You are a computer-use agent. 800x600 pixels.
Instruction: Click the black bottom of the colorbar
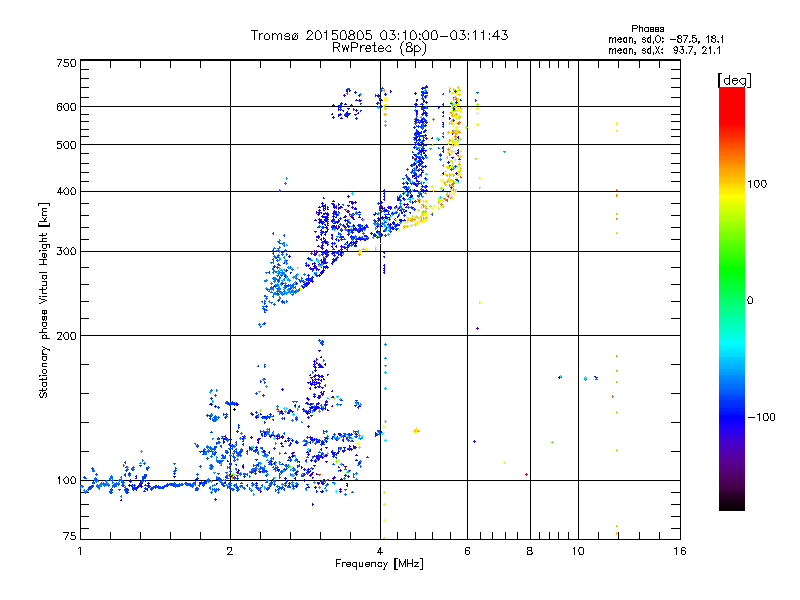(x=732, y=503)
